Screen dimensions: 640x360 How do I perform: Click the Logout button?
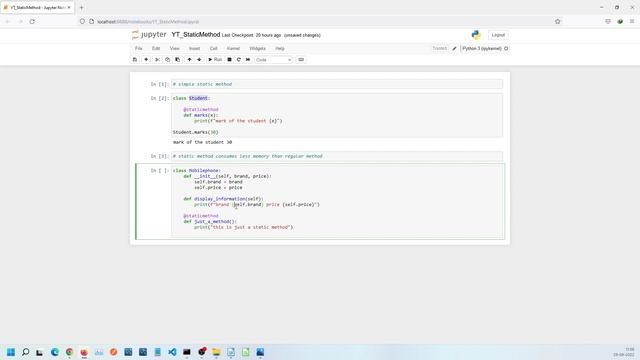coord(498,35)
